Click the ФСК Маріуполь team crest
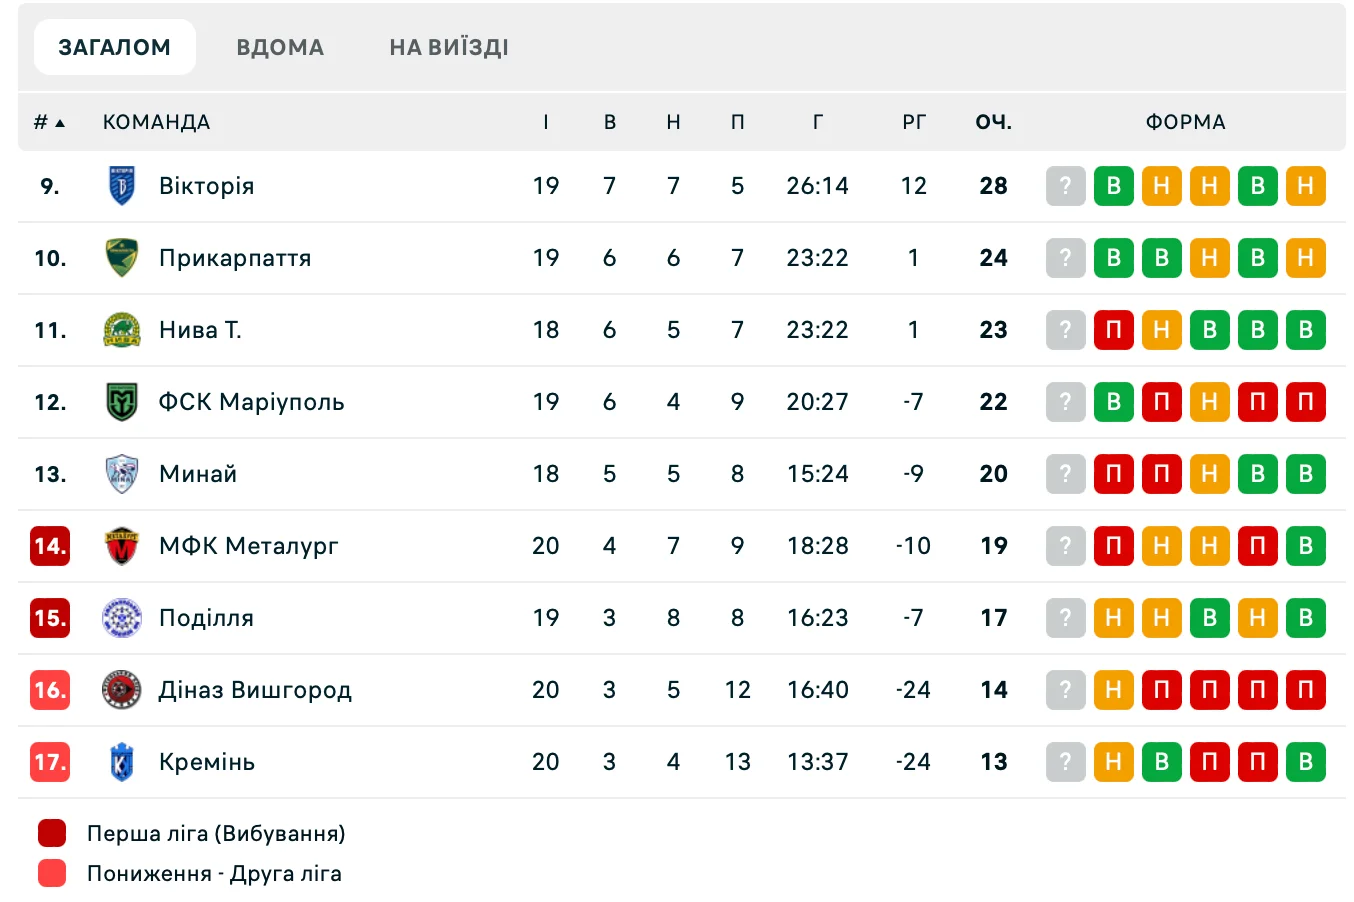The height and width of the screenshot is (902, 1354). (122, 402)
